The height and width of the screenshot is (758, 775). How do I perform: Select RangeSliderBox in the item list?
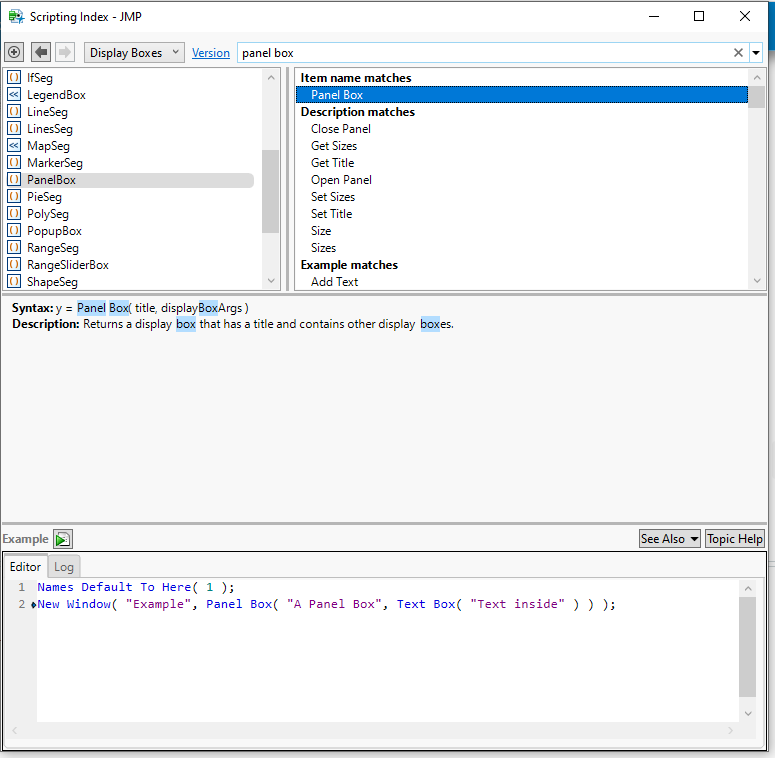click(68, 265)
